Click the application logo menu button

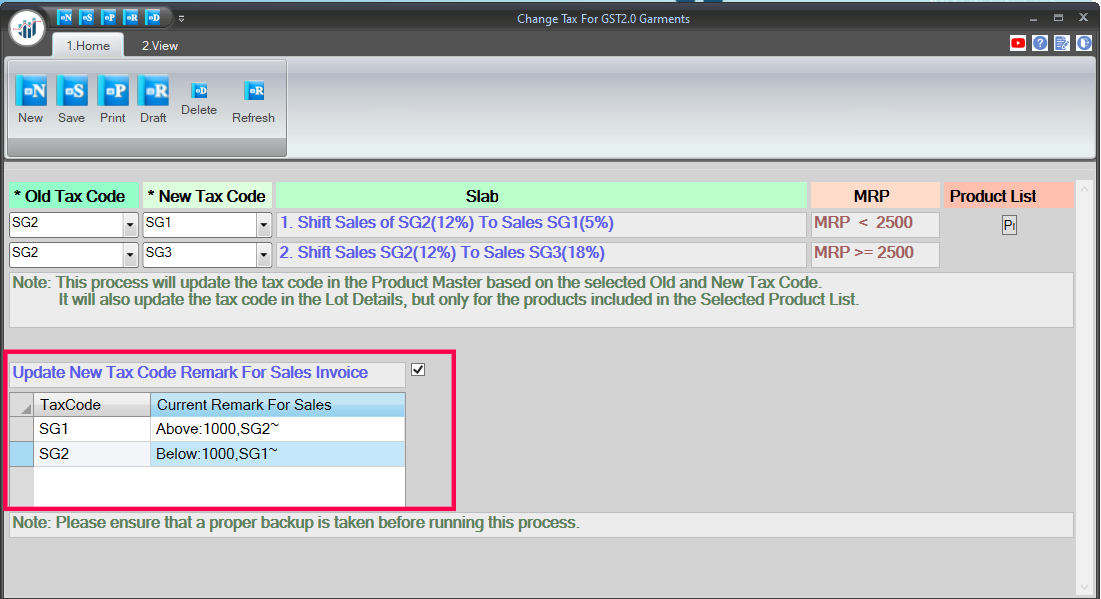[27, 28]
